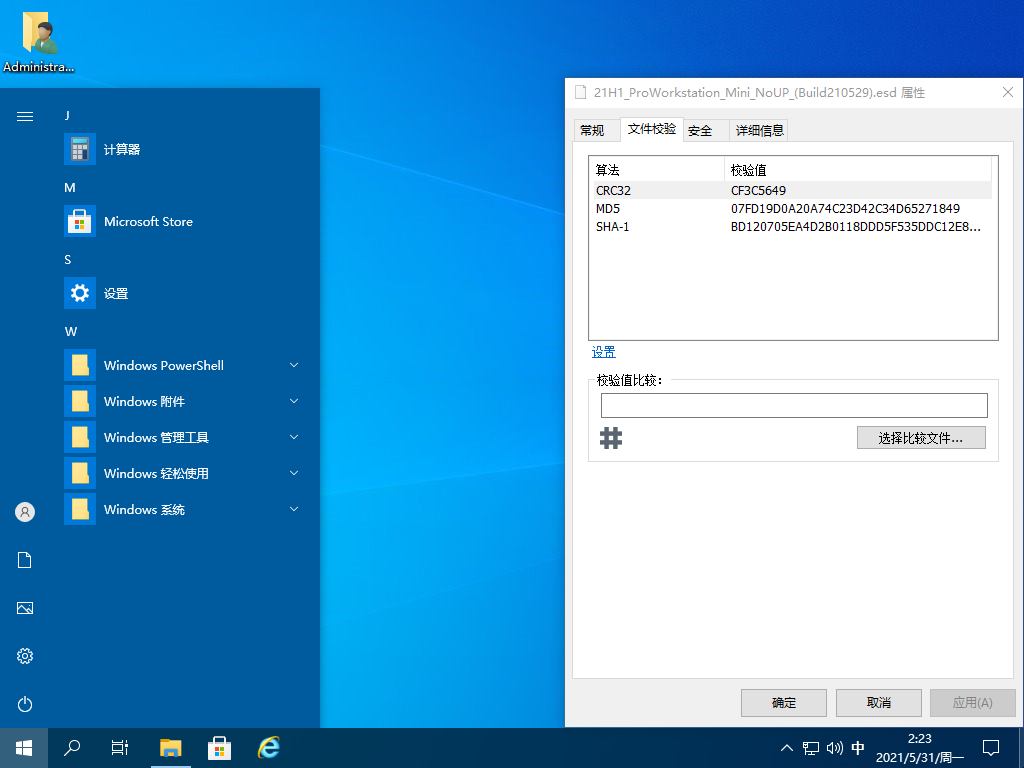
Task: Open the 设置 link above the comparison box
Action: (603, 352)
